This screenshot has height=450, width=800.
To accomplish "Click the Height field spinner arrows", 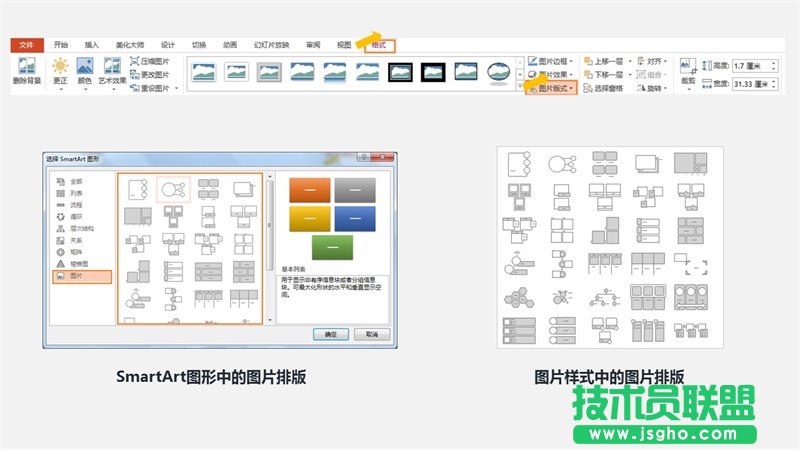I will (773, 66).
